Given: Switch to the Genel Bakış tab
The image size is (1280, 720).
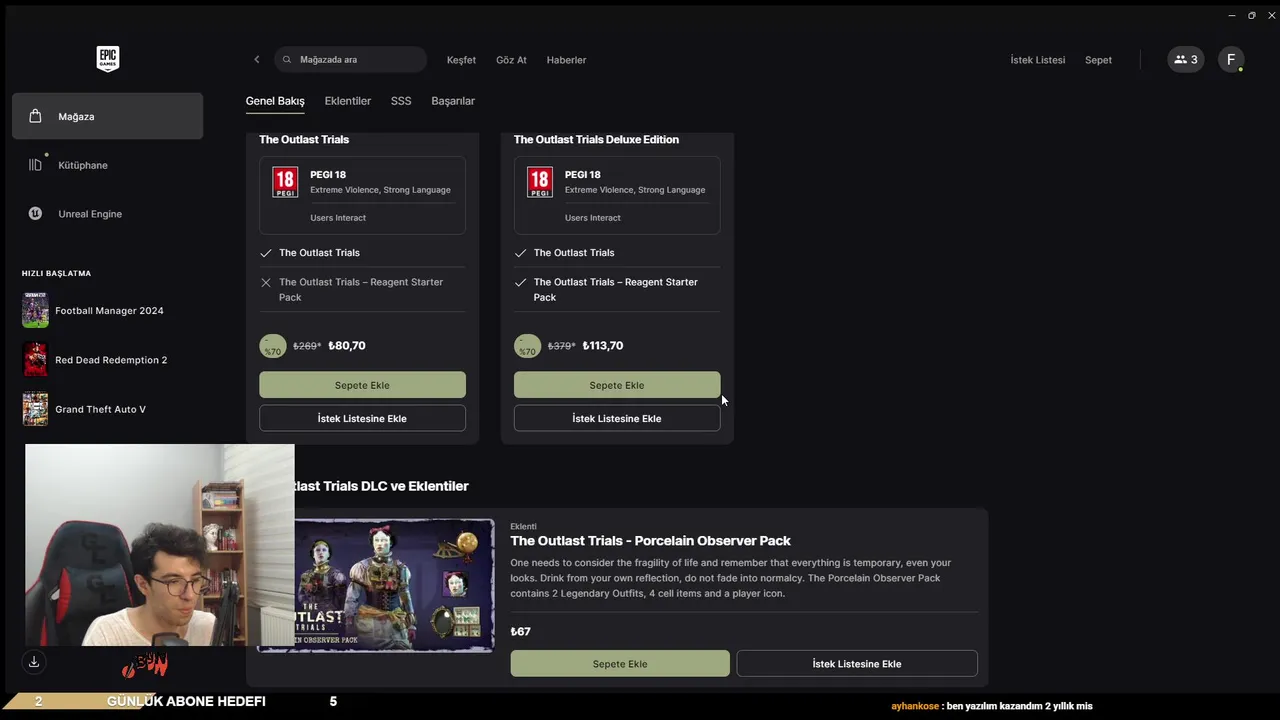Looking at the screenshot, I should (x=275, y=101).
